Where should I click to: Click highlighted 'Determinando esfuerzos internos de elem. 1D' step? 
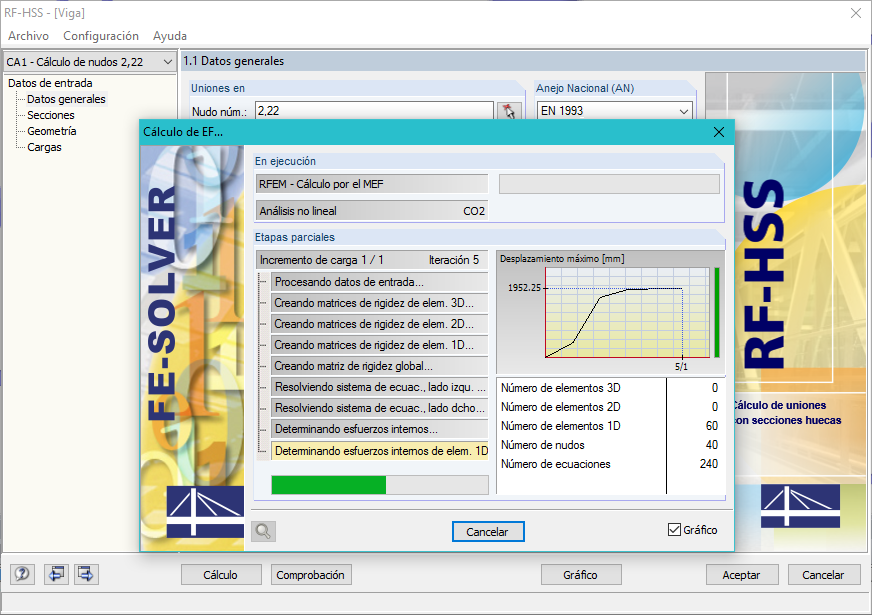379,451
